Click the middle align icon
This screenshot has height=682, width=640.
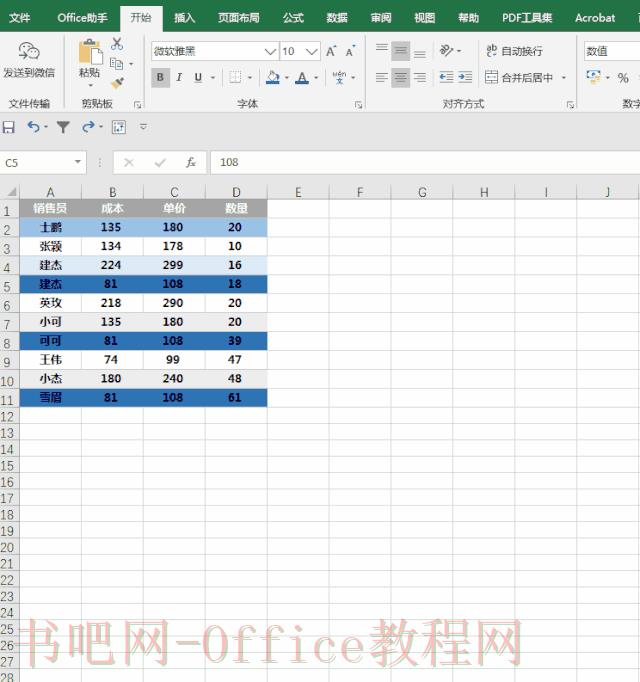pyautogui.click(x=400, y=51)
